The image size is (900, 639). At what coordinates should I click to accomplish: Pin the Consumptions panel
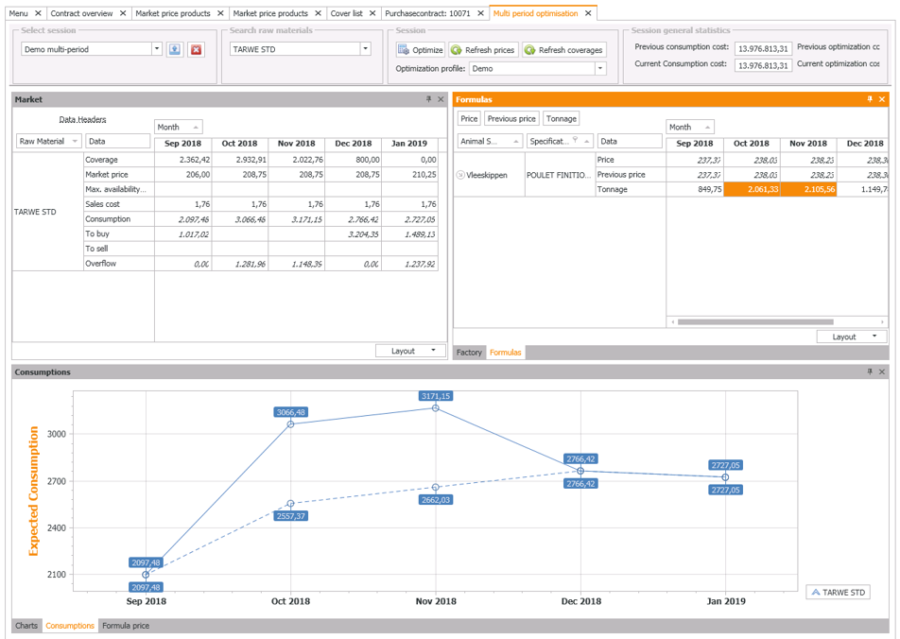[x=869, y=372]
